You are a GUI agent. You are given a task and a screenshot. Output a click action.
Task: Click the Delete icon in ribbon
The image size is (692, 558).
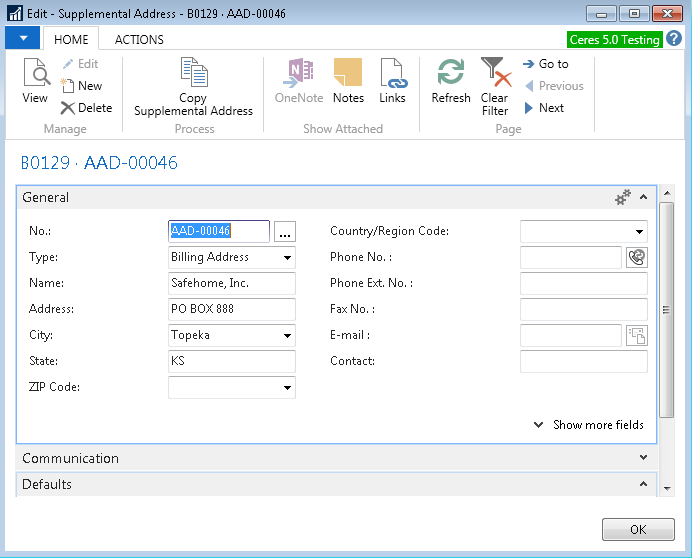click(x=68, y=108)
